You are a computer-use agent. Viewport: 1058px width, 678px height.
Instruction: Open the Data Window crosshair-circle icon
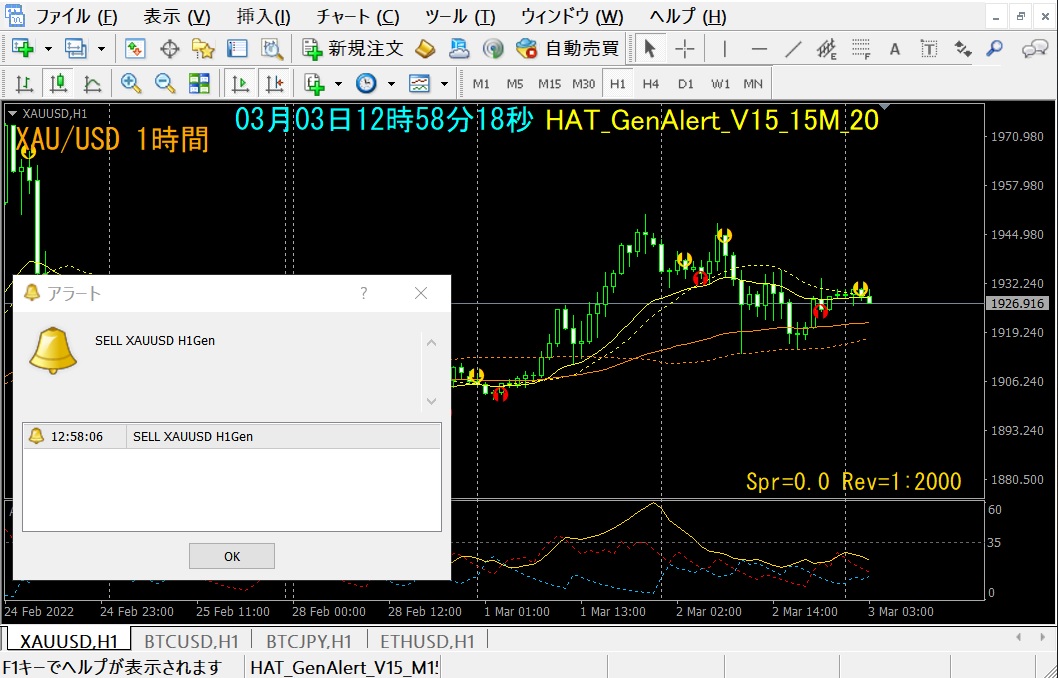(169, 49)
